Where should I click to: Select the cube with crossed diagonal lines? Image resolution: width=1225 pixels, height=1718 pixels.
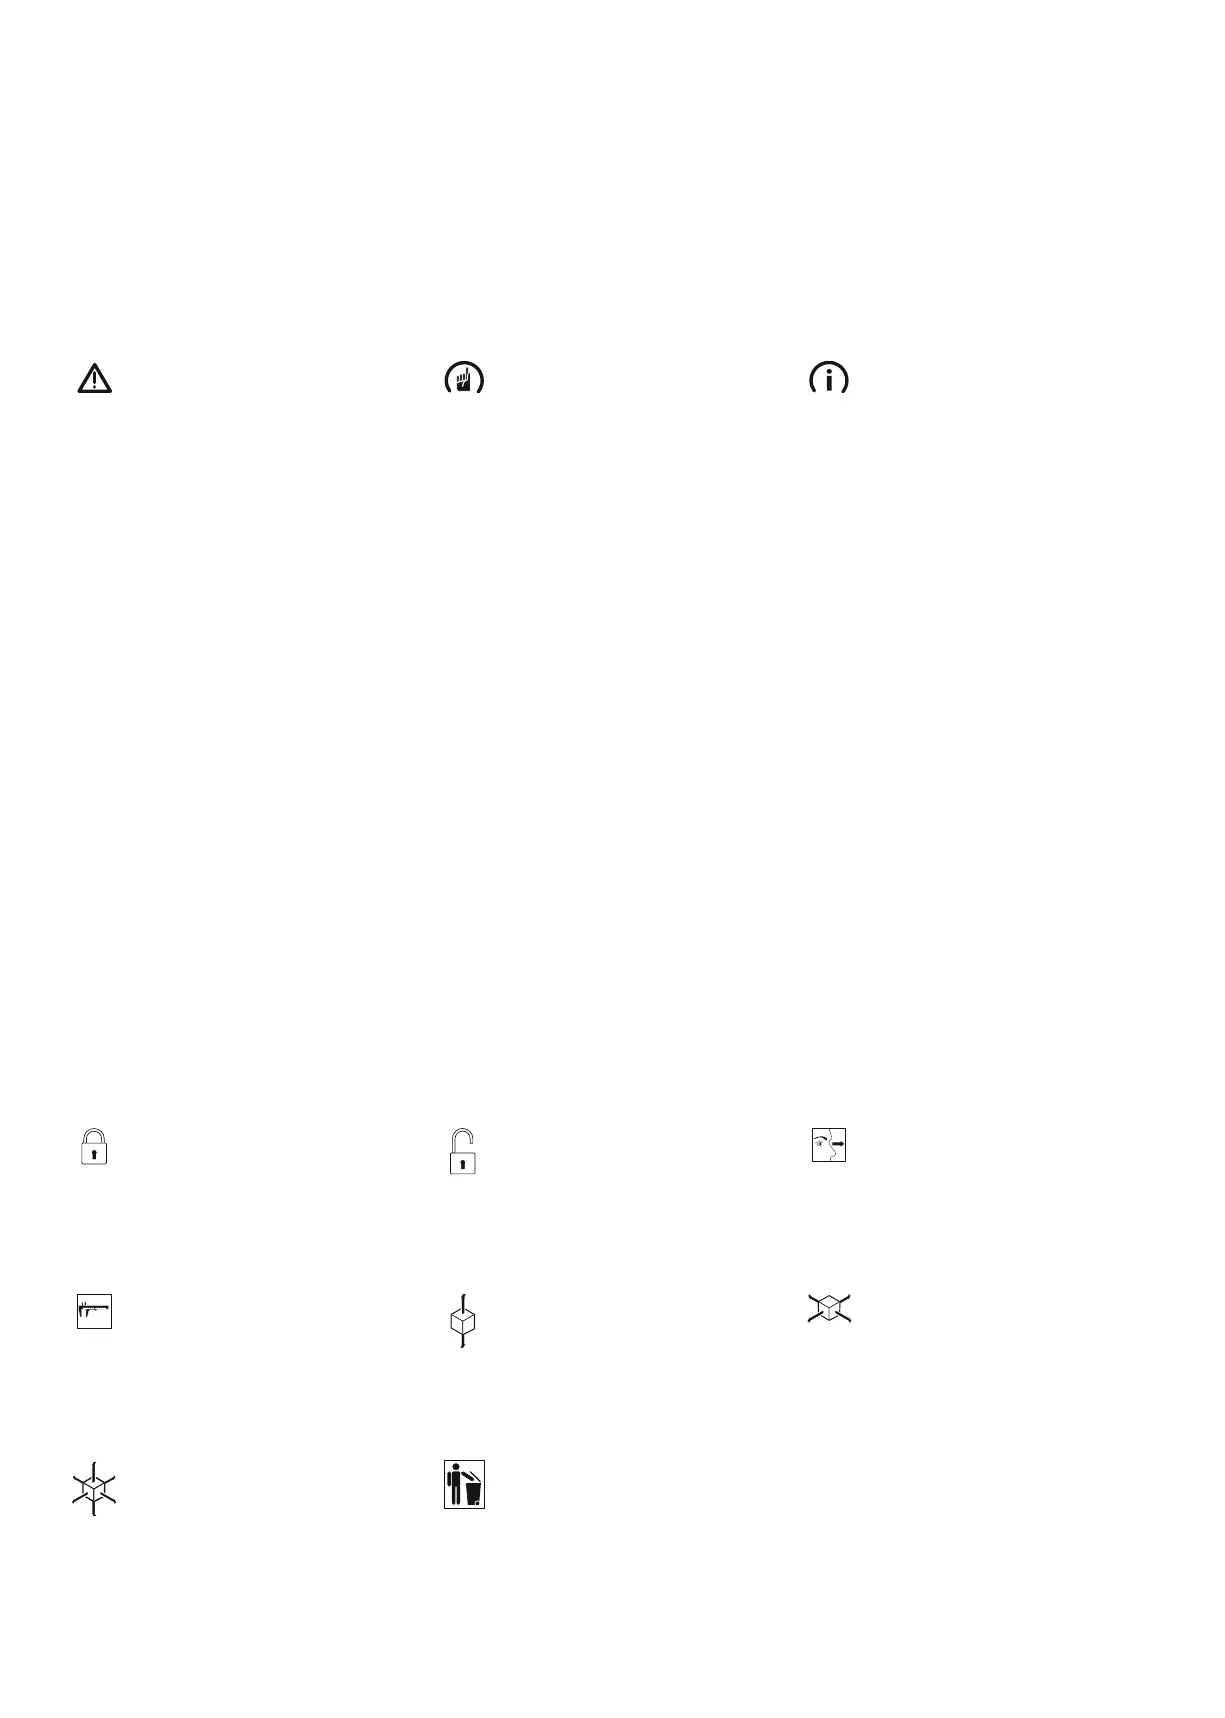coord(829,1308)
